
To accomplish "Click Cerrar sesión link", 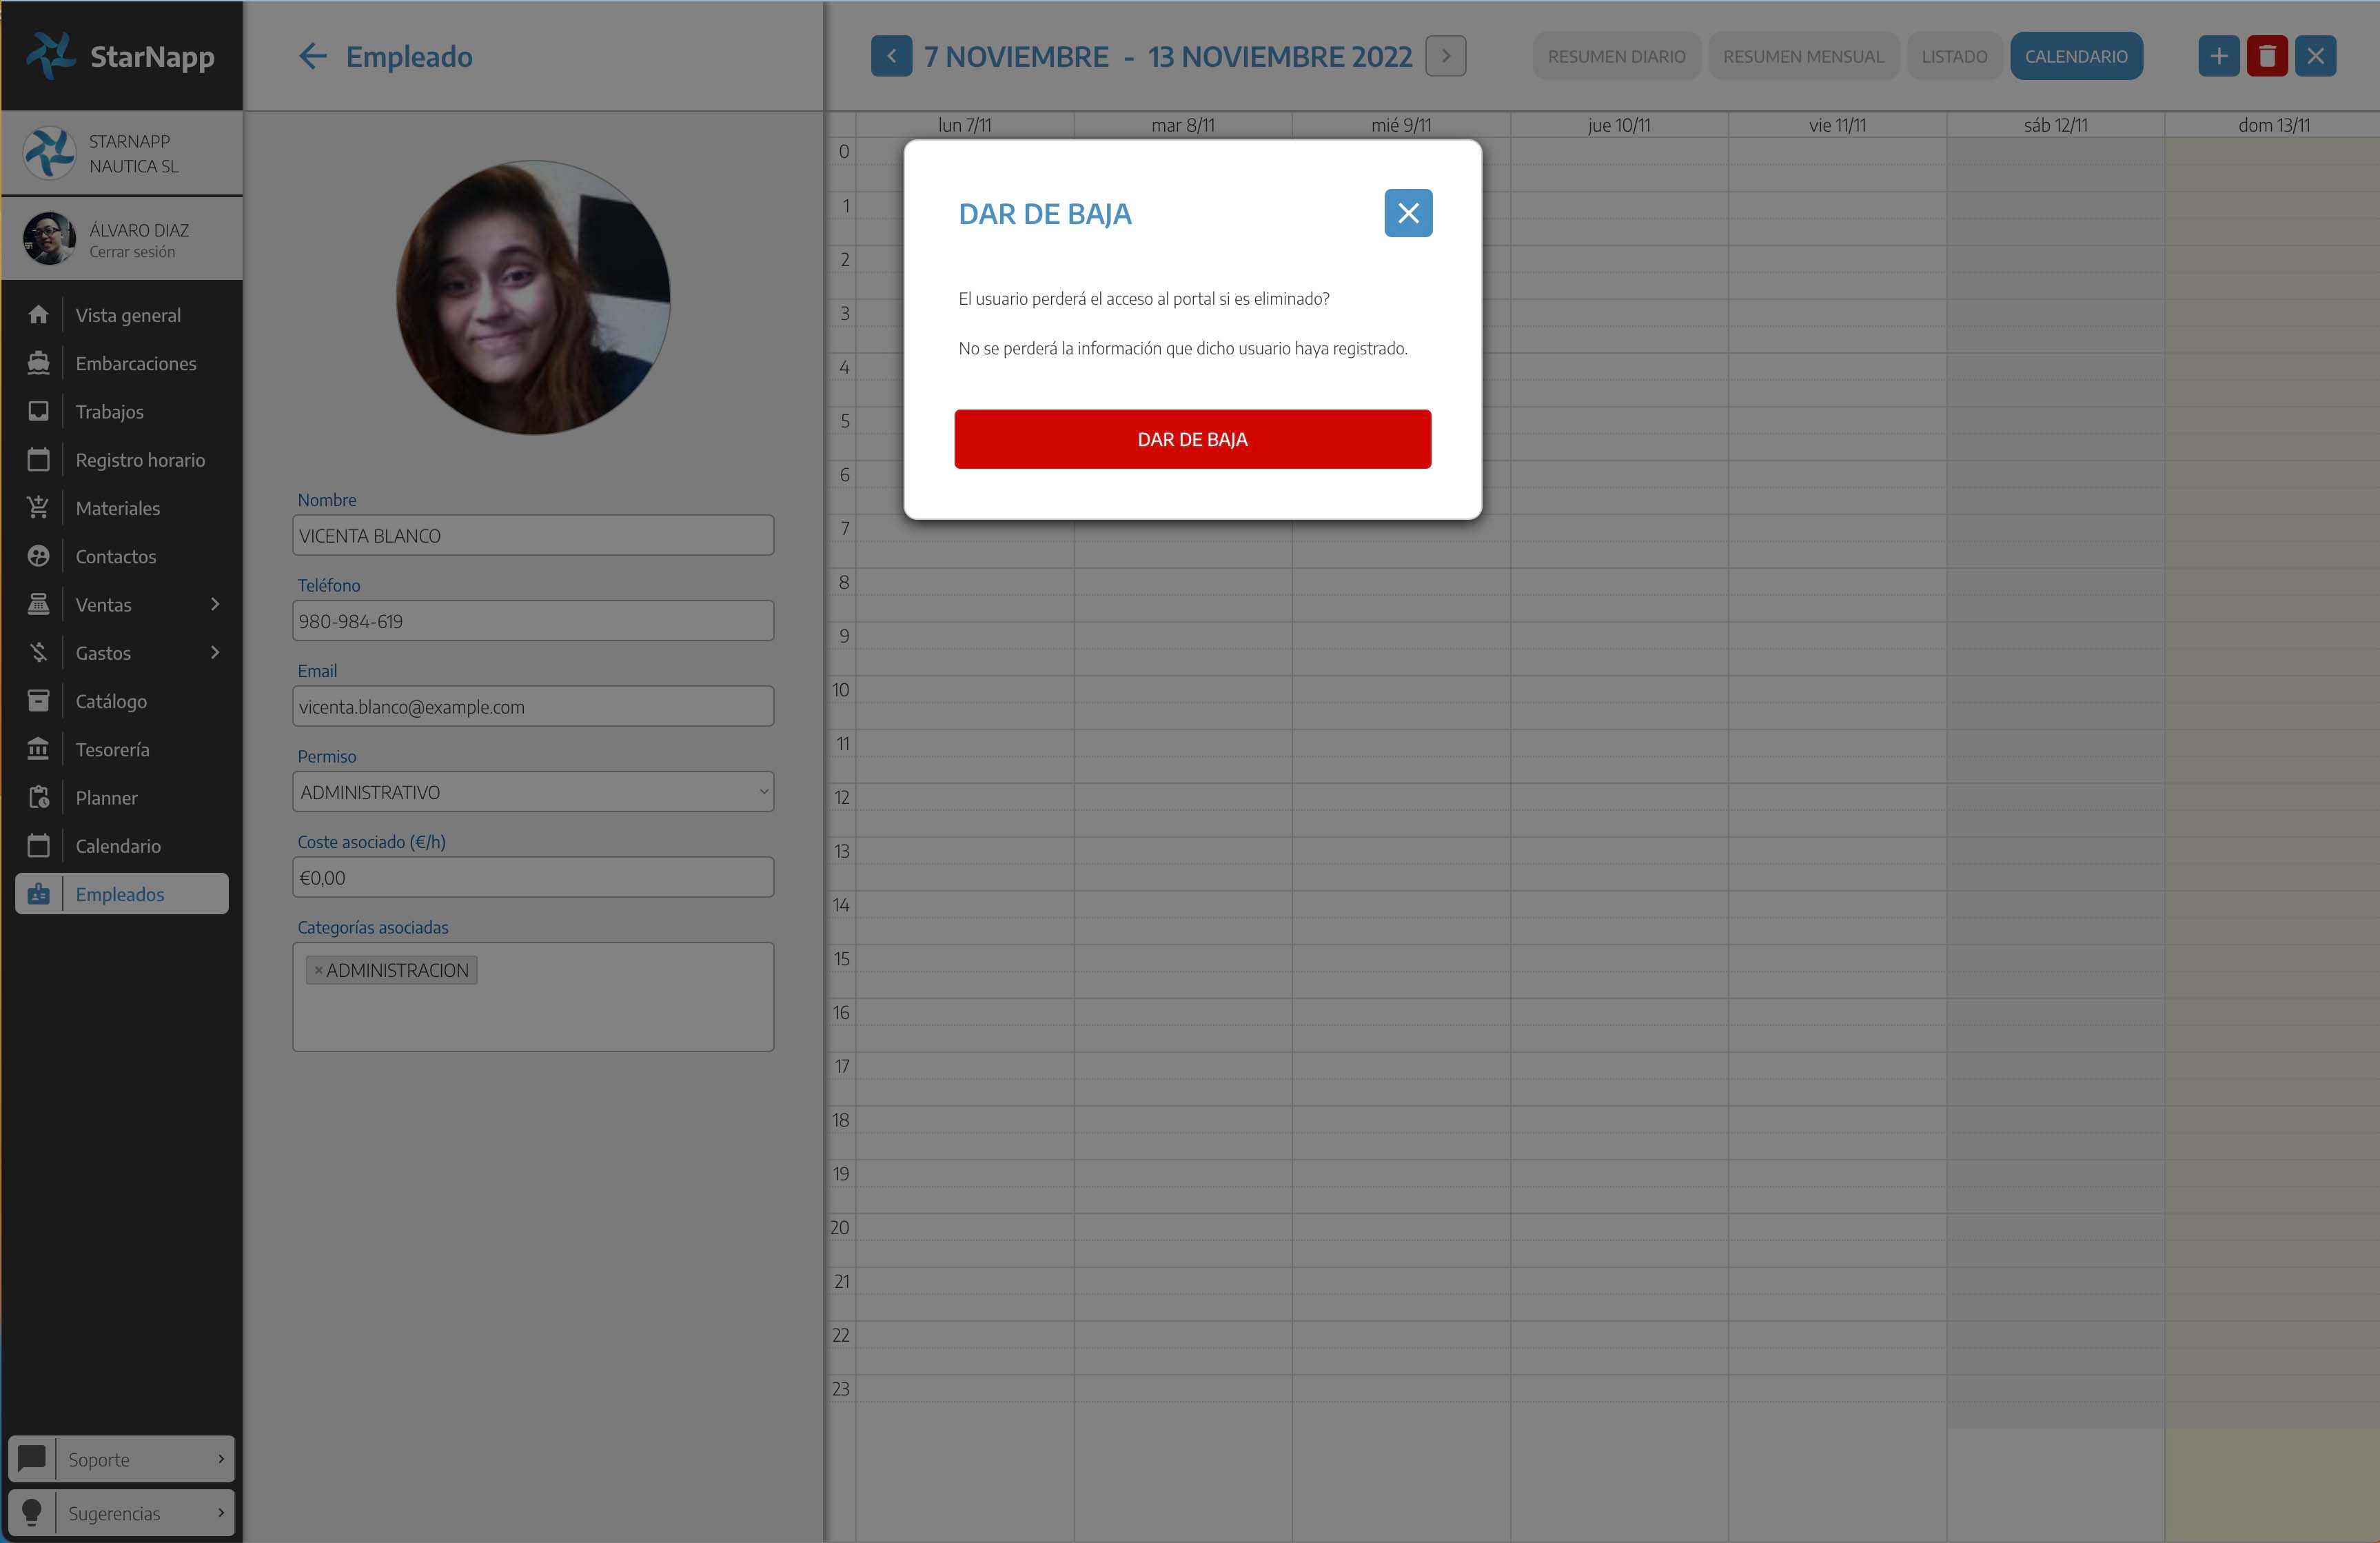I will 132,252.
